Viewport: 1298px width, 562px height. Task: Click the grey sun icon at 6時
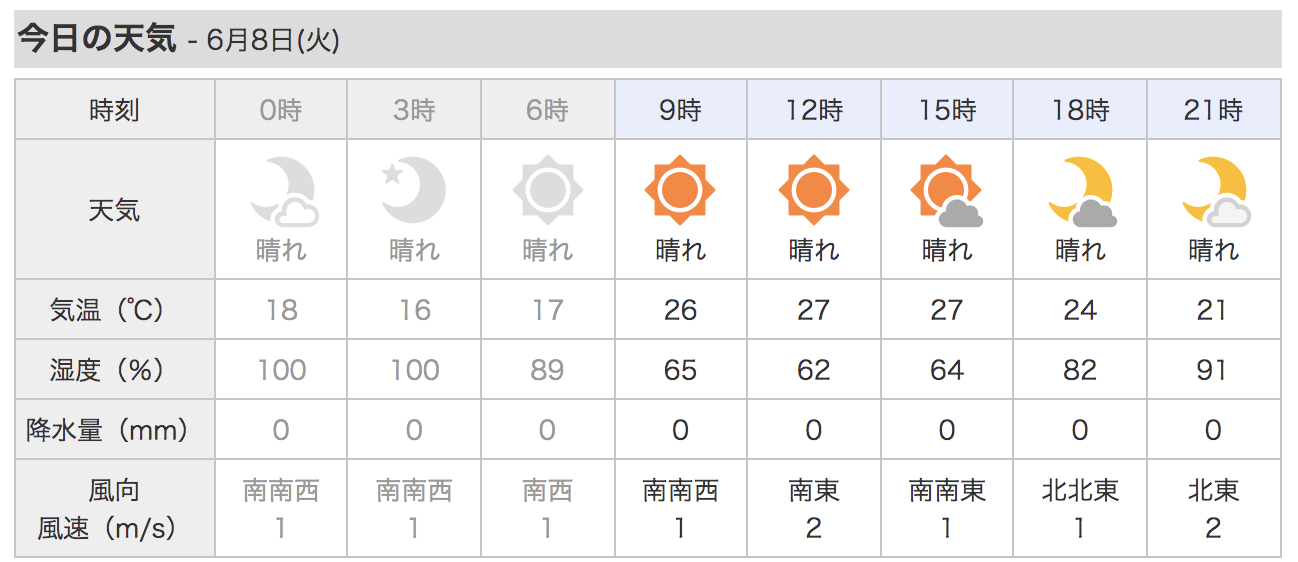(547, 190)
